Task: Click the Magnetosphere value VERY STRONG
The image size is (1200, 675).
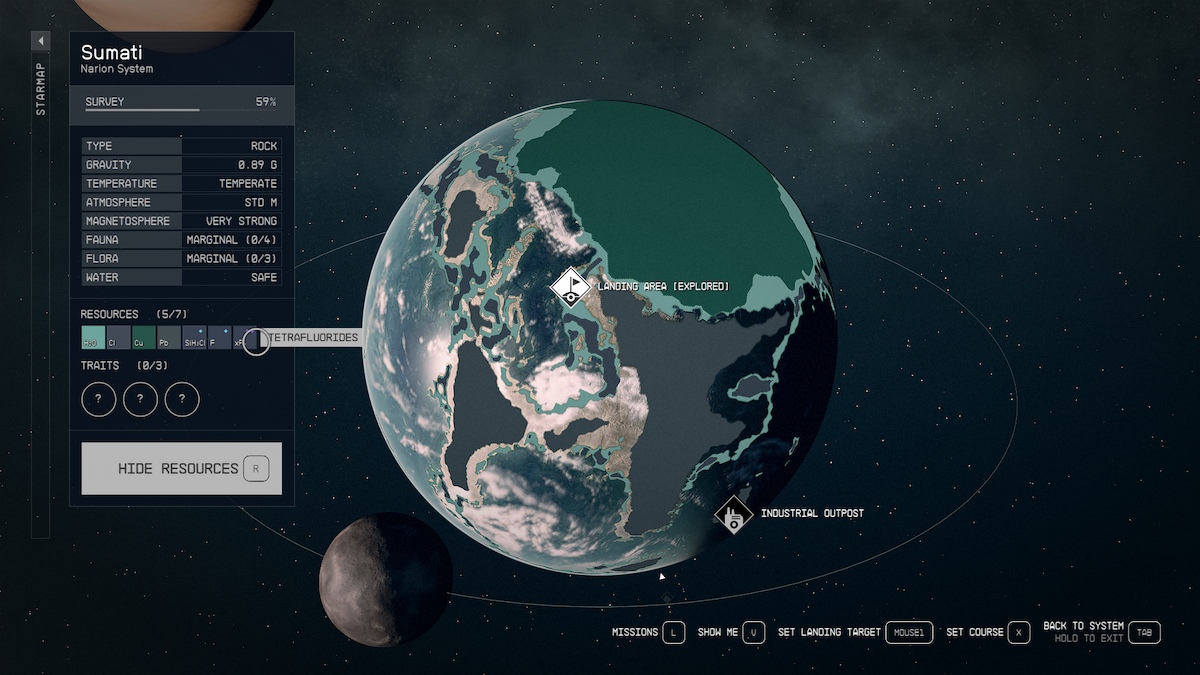Action: (x=242, y=221)
